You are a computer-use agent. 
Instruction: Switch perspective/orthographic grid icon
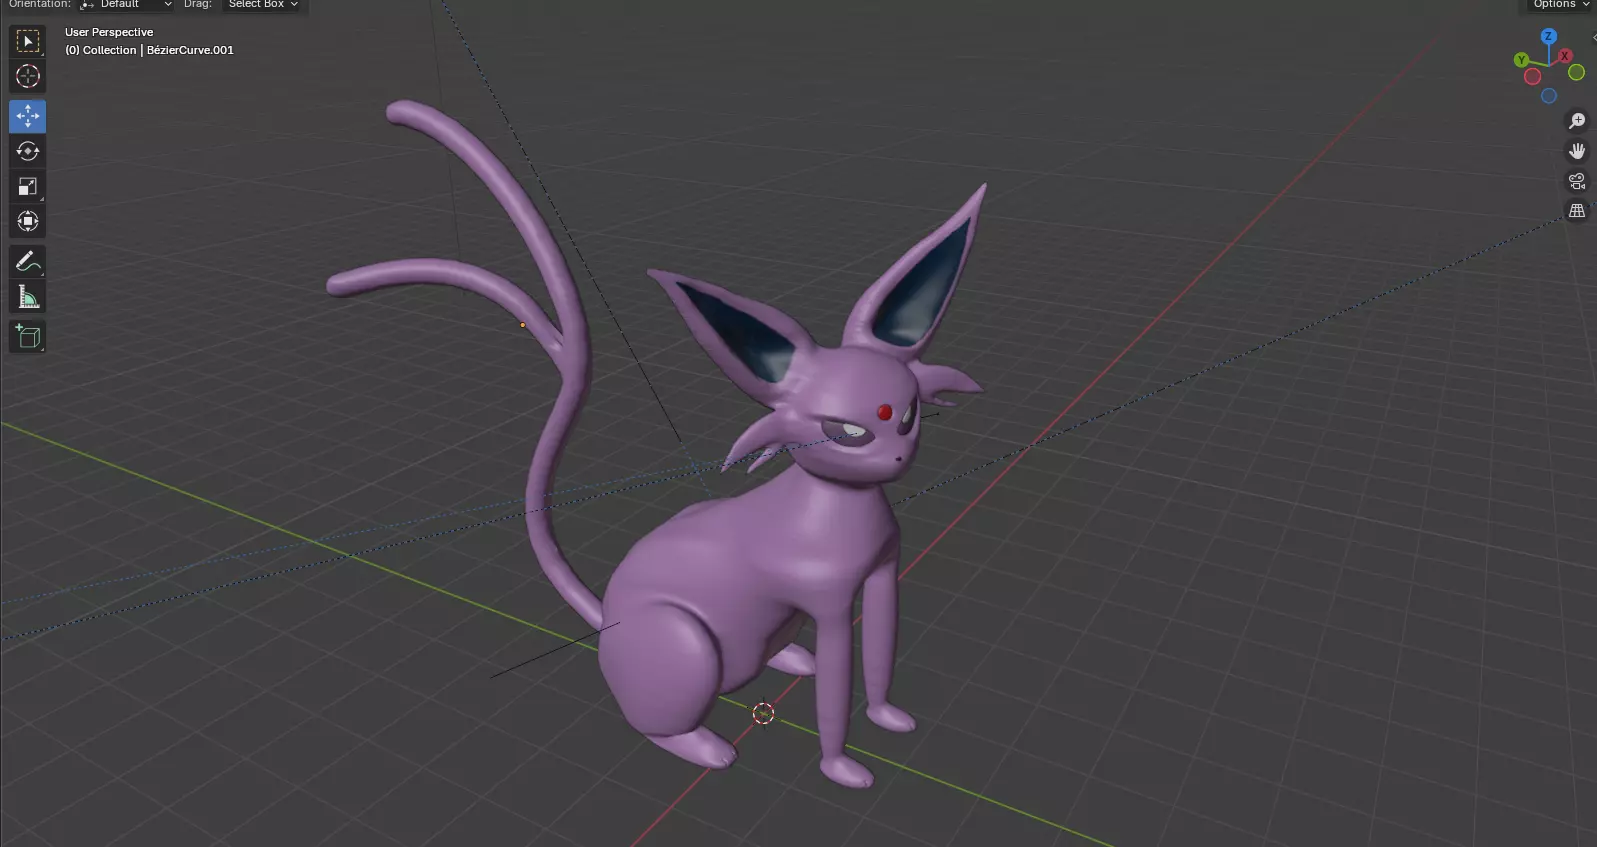click(x=1577, y=211)
